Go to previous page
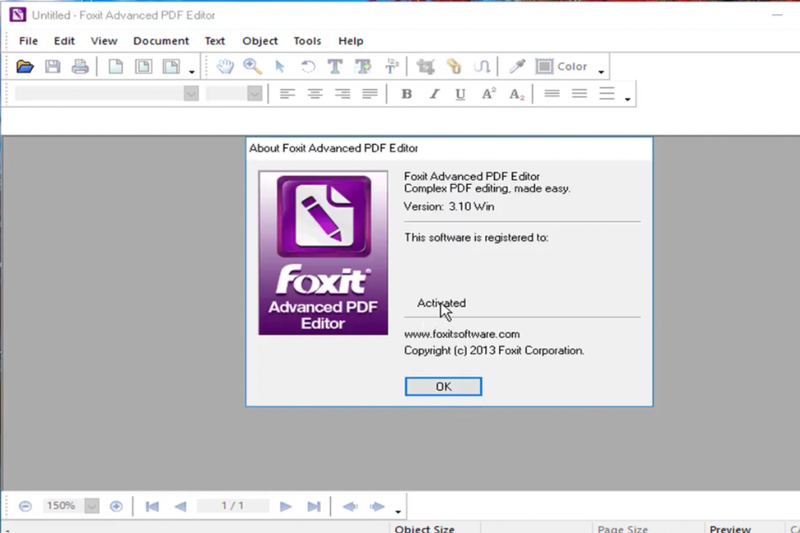 180,506
